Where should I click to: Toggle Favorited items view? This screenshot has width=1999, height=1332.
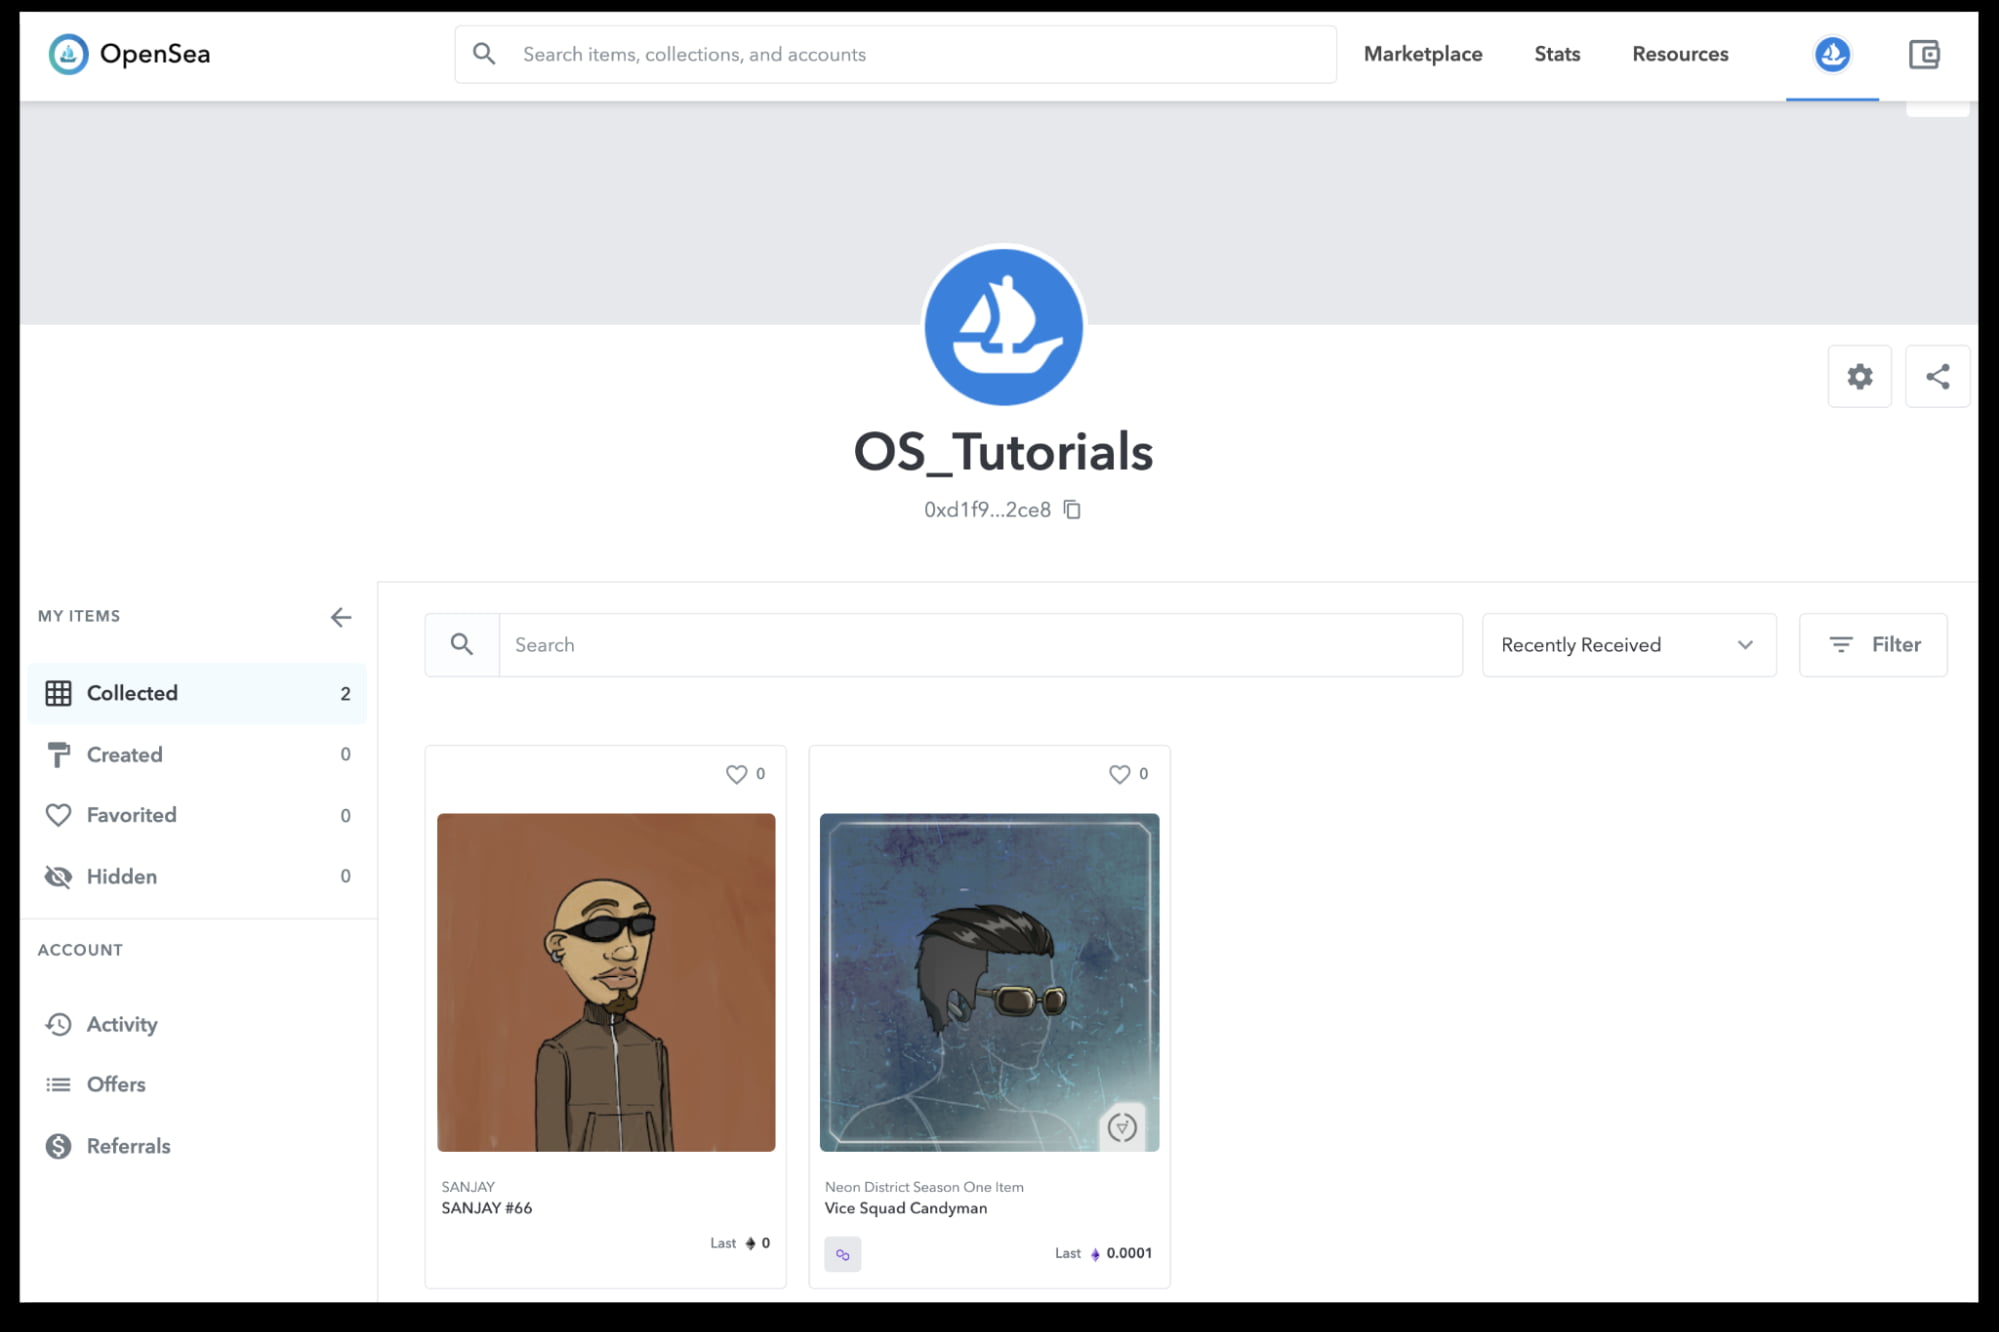point(131,815)
